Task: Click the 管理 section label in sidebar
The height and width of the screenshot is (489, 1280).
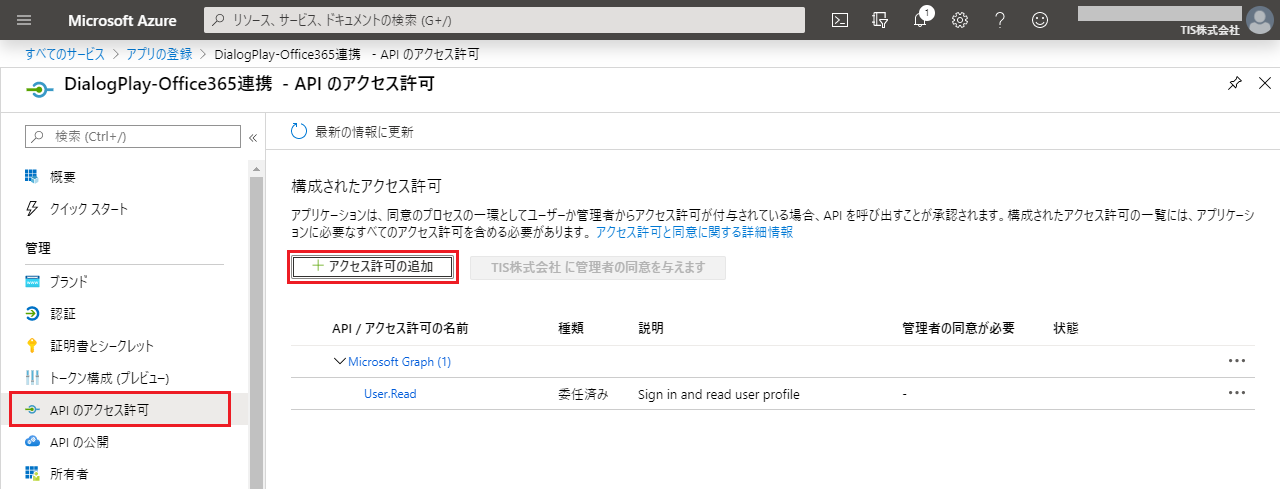Action: [x=38, y=247]
